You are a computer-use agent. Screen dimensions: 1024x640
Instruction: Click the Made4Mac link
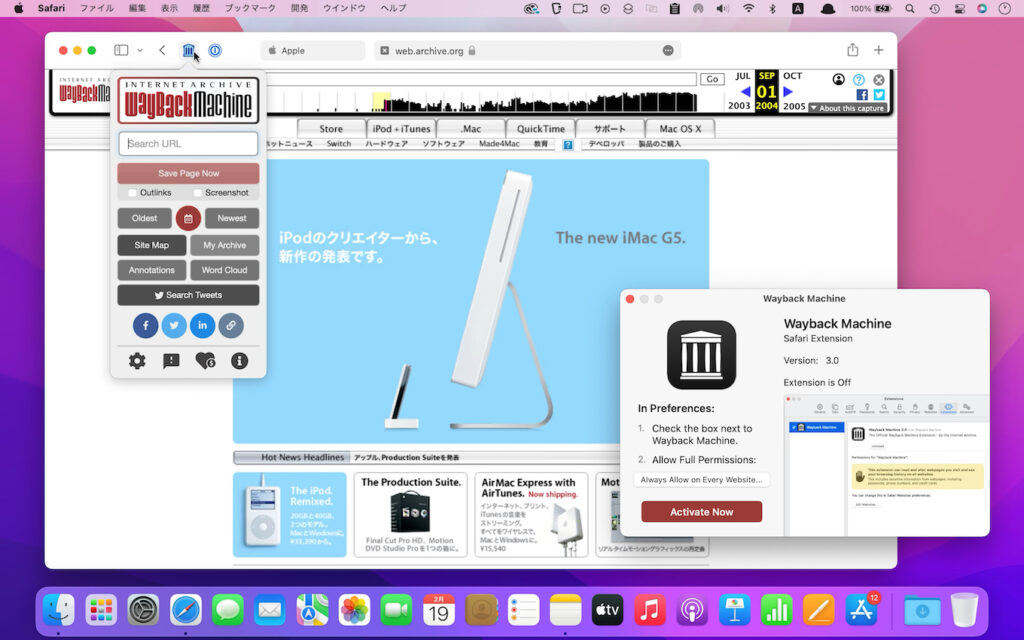pos(499,144)
